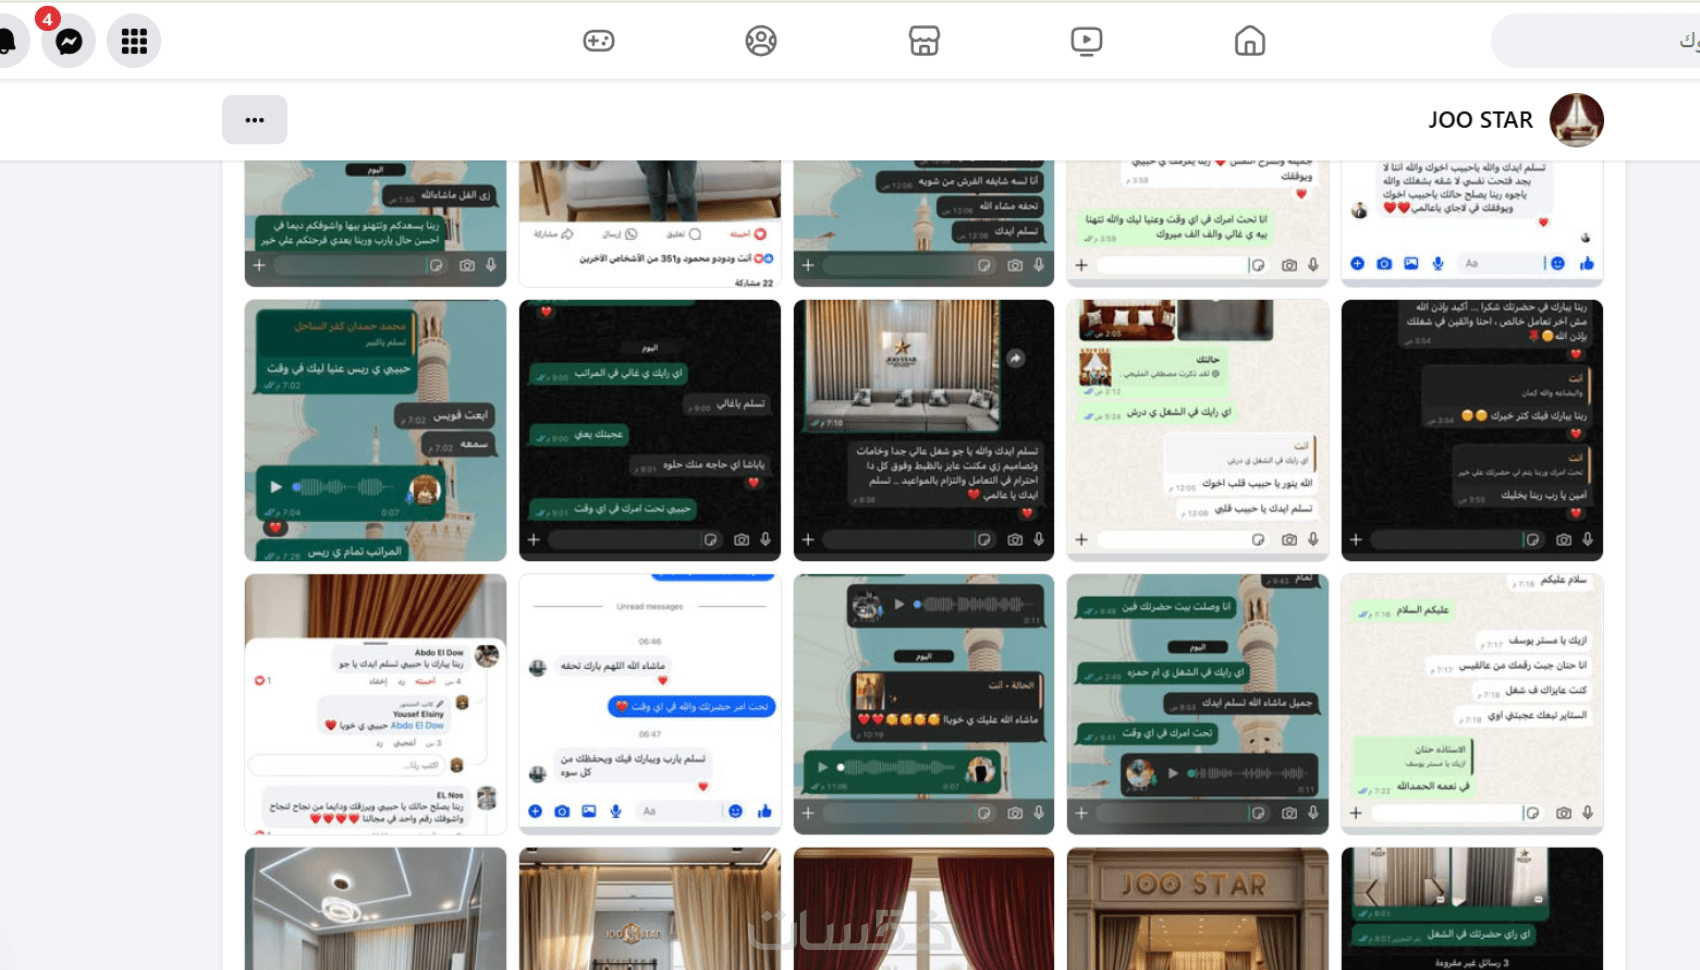This screenshot has height=970, width=1700.
Task: Open the dark chat photo with green message bubbles
Action: pos(650,430)
